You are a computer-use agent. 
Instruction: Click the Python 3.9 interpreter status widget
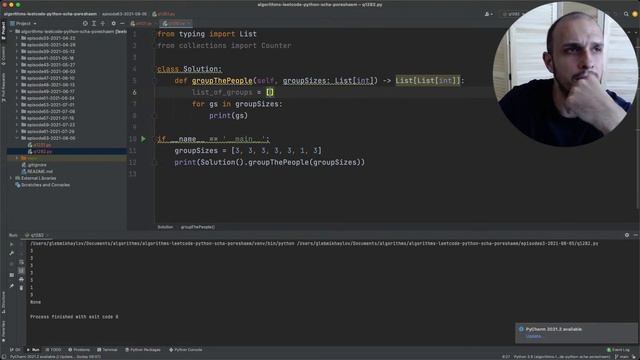562,357
